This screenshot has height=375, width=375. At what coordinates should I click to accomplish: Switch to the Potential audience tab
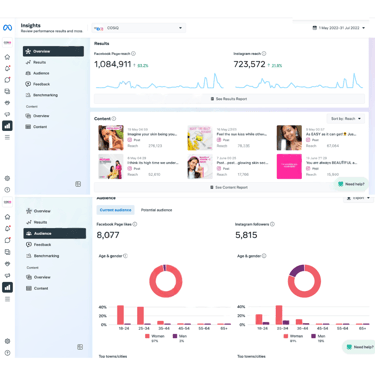tap(157, 210)
